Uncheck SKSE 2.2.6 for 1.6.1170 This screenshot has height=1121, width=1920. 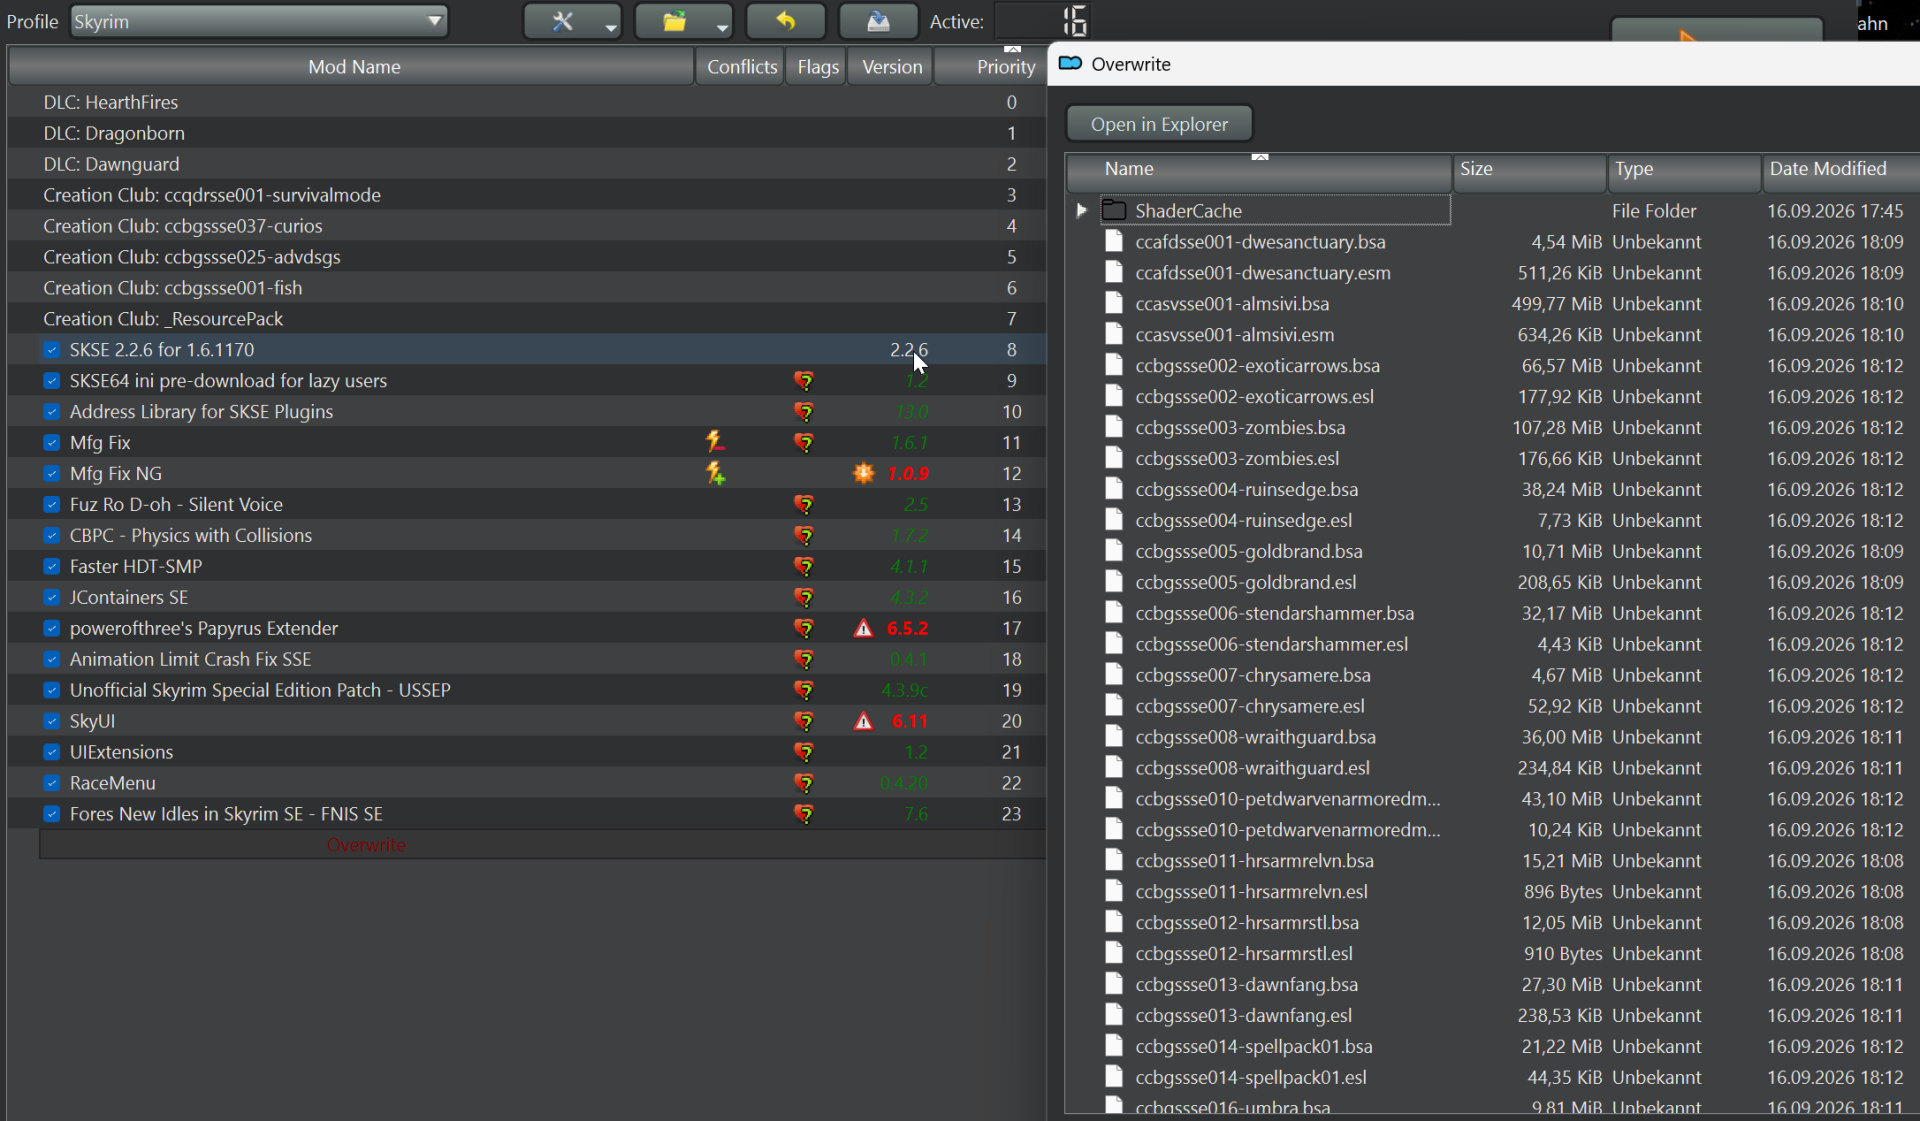point(52,350)
